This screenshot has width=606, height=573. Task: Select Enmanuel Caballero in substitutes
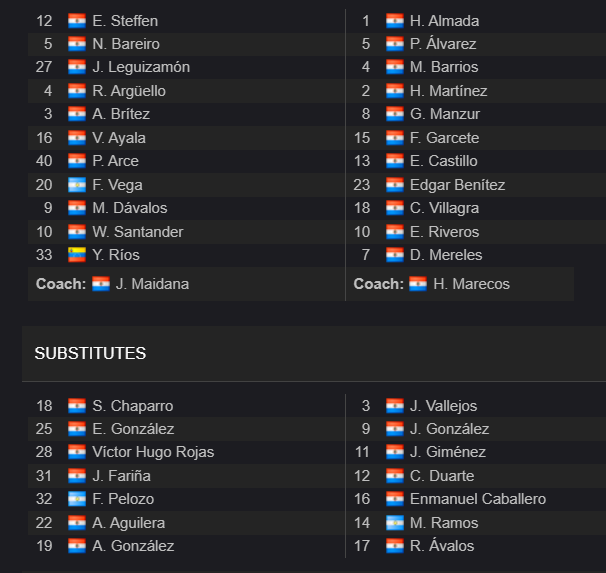click(x=478, y=499)
